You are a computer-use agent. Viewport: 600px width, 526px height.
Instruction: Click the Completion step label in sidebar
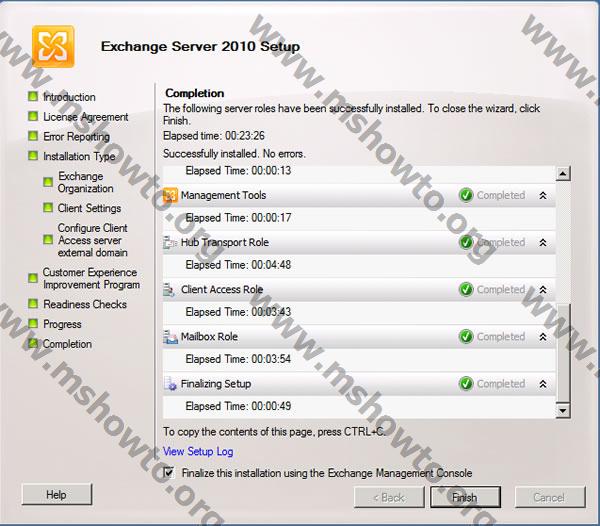point(67,344)
